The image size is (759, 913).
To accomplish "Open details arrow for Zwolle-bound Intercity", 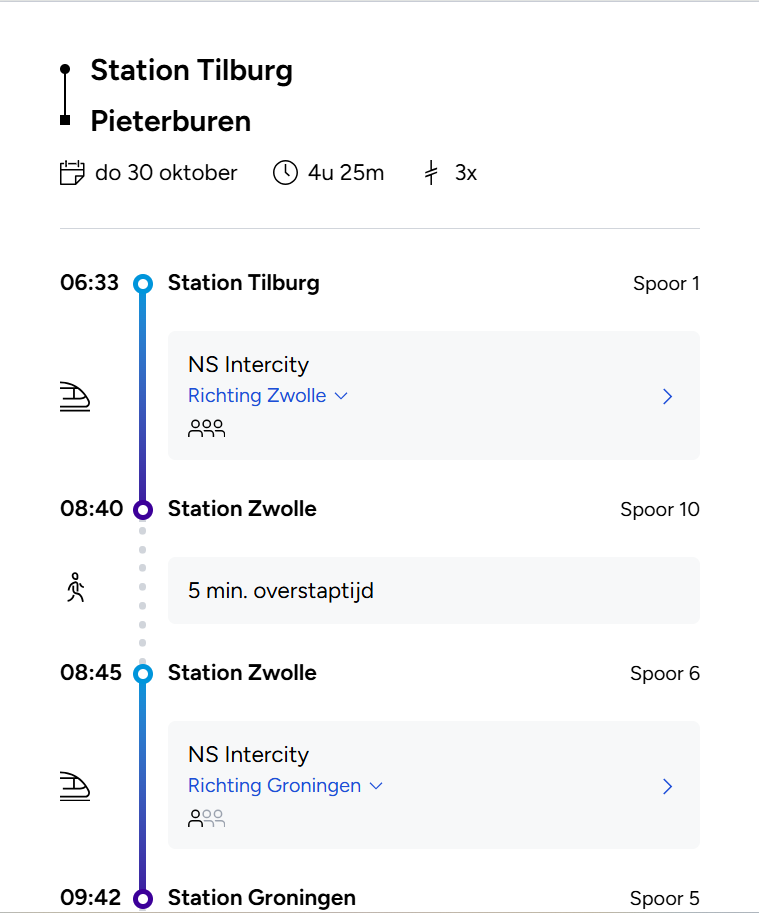I will click(x=668, y=397).
